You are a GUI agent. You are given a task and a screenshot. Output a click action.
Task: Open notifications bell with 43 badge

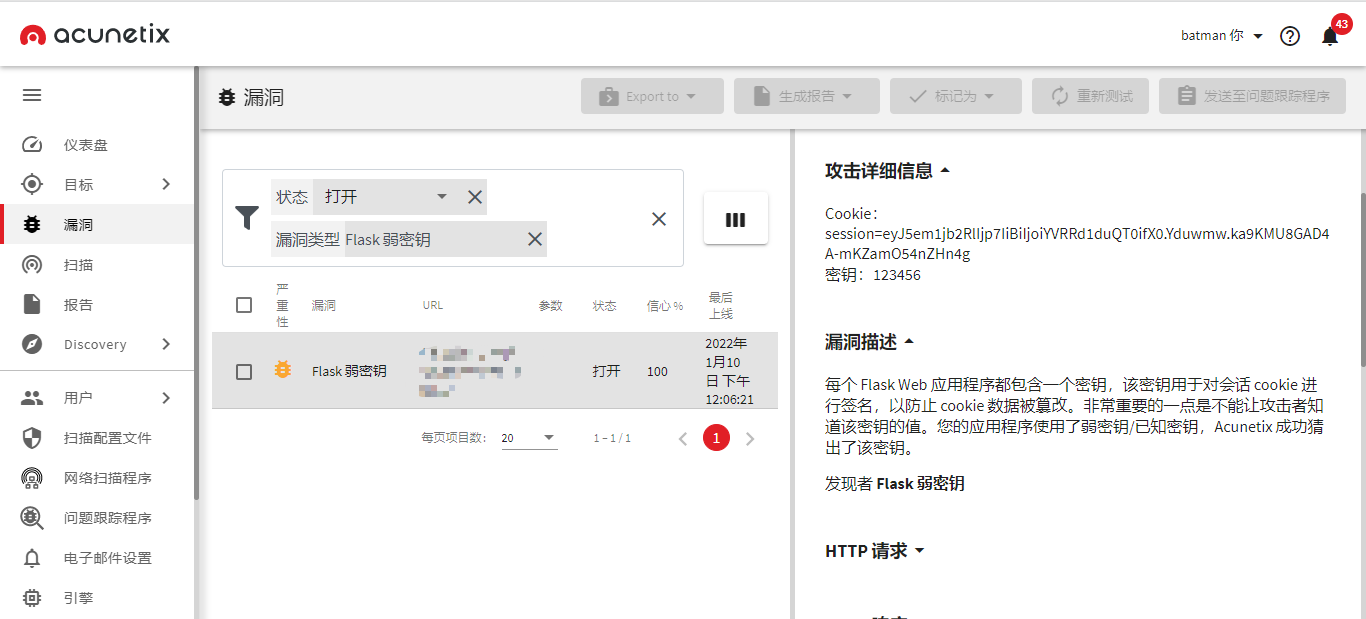[x=1330, y=36]
